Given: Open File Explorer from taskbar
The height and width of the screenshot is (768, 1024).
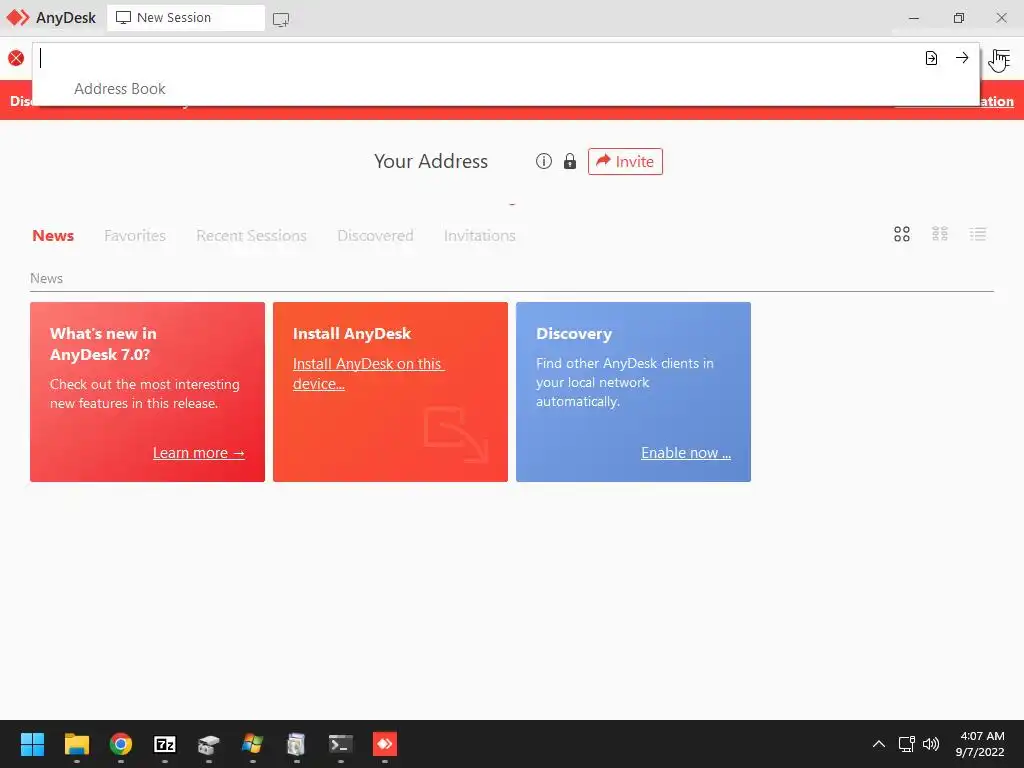Looking at the screenshot, I should click(x=76, y=744).
